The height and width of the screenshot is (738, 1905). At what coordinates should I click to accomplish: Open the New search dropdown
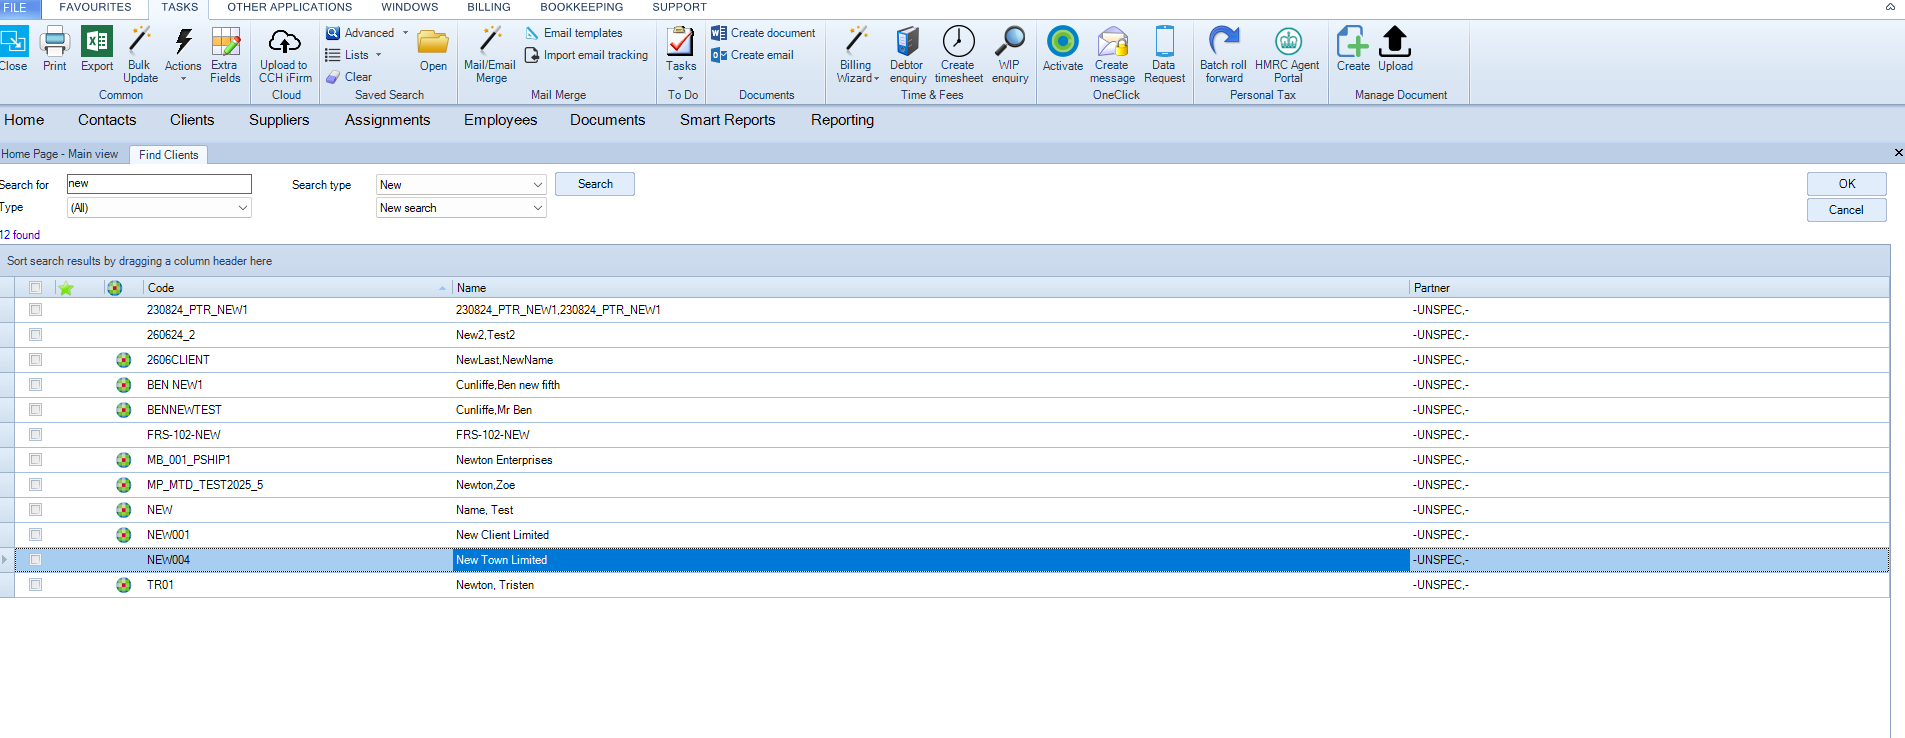tap(537, 208)
